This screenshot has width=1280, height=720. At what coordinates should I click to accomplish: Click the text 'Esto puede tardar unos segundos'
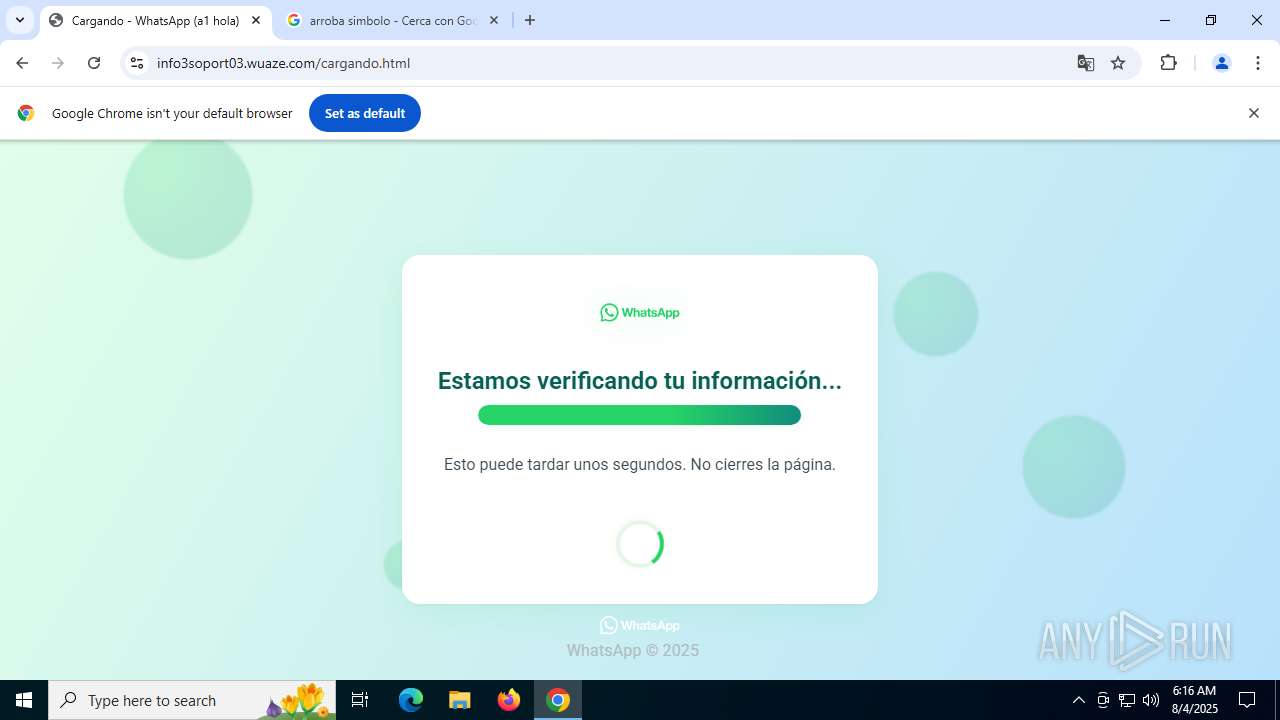[x=563, y=464]
